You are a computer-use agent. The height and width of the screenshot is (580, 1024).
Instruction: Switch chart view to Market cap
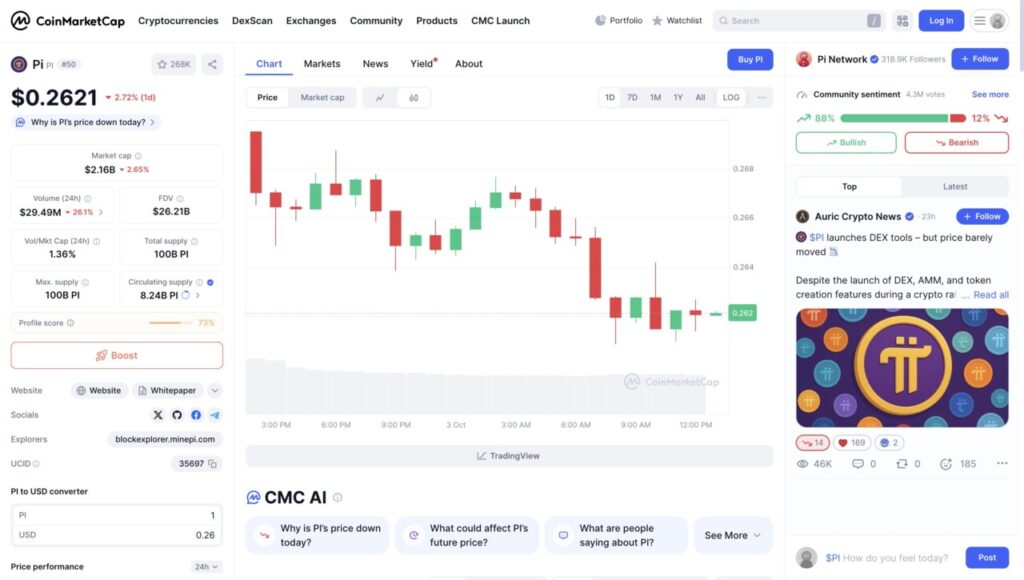point(322,98)
